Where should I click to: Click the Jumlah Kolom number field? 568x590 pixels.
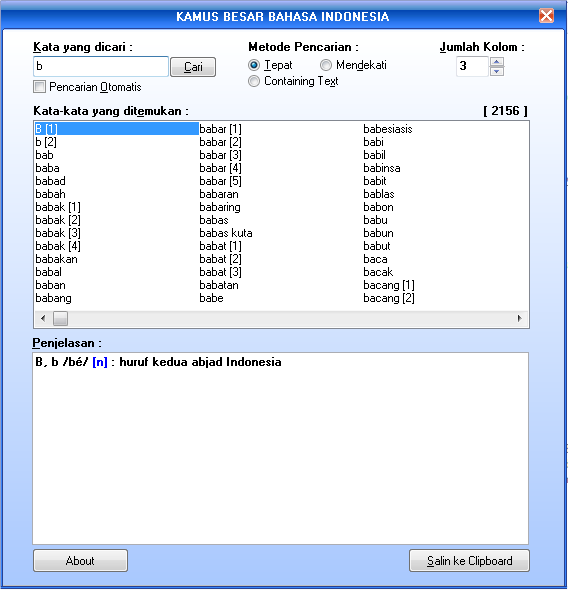[472, 67]
